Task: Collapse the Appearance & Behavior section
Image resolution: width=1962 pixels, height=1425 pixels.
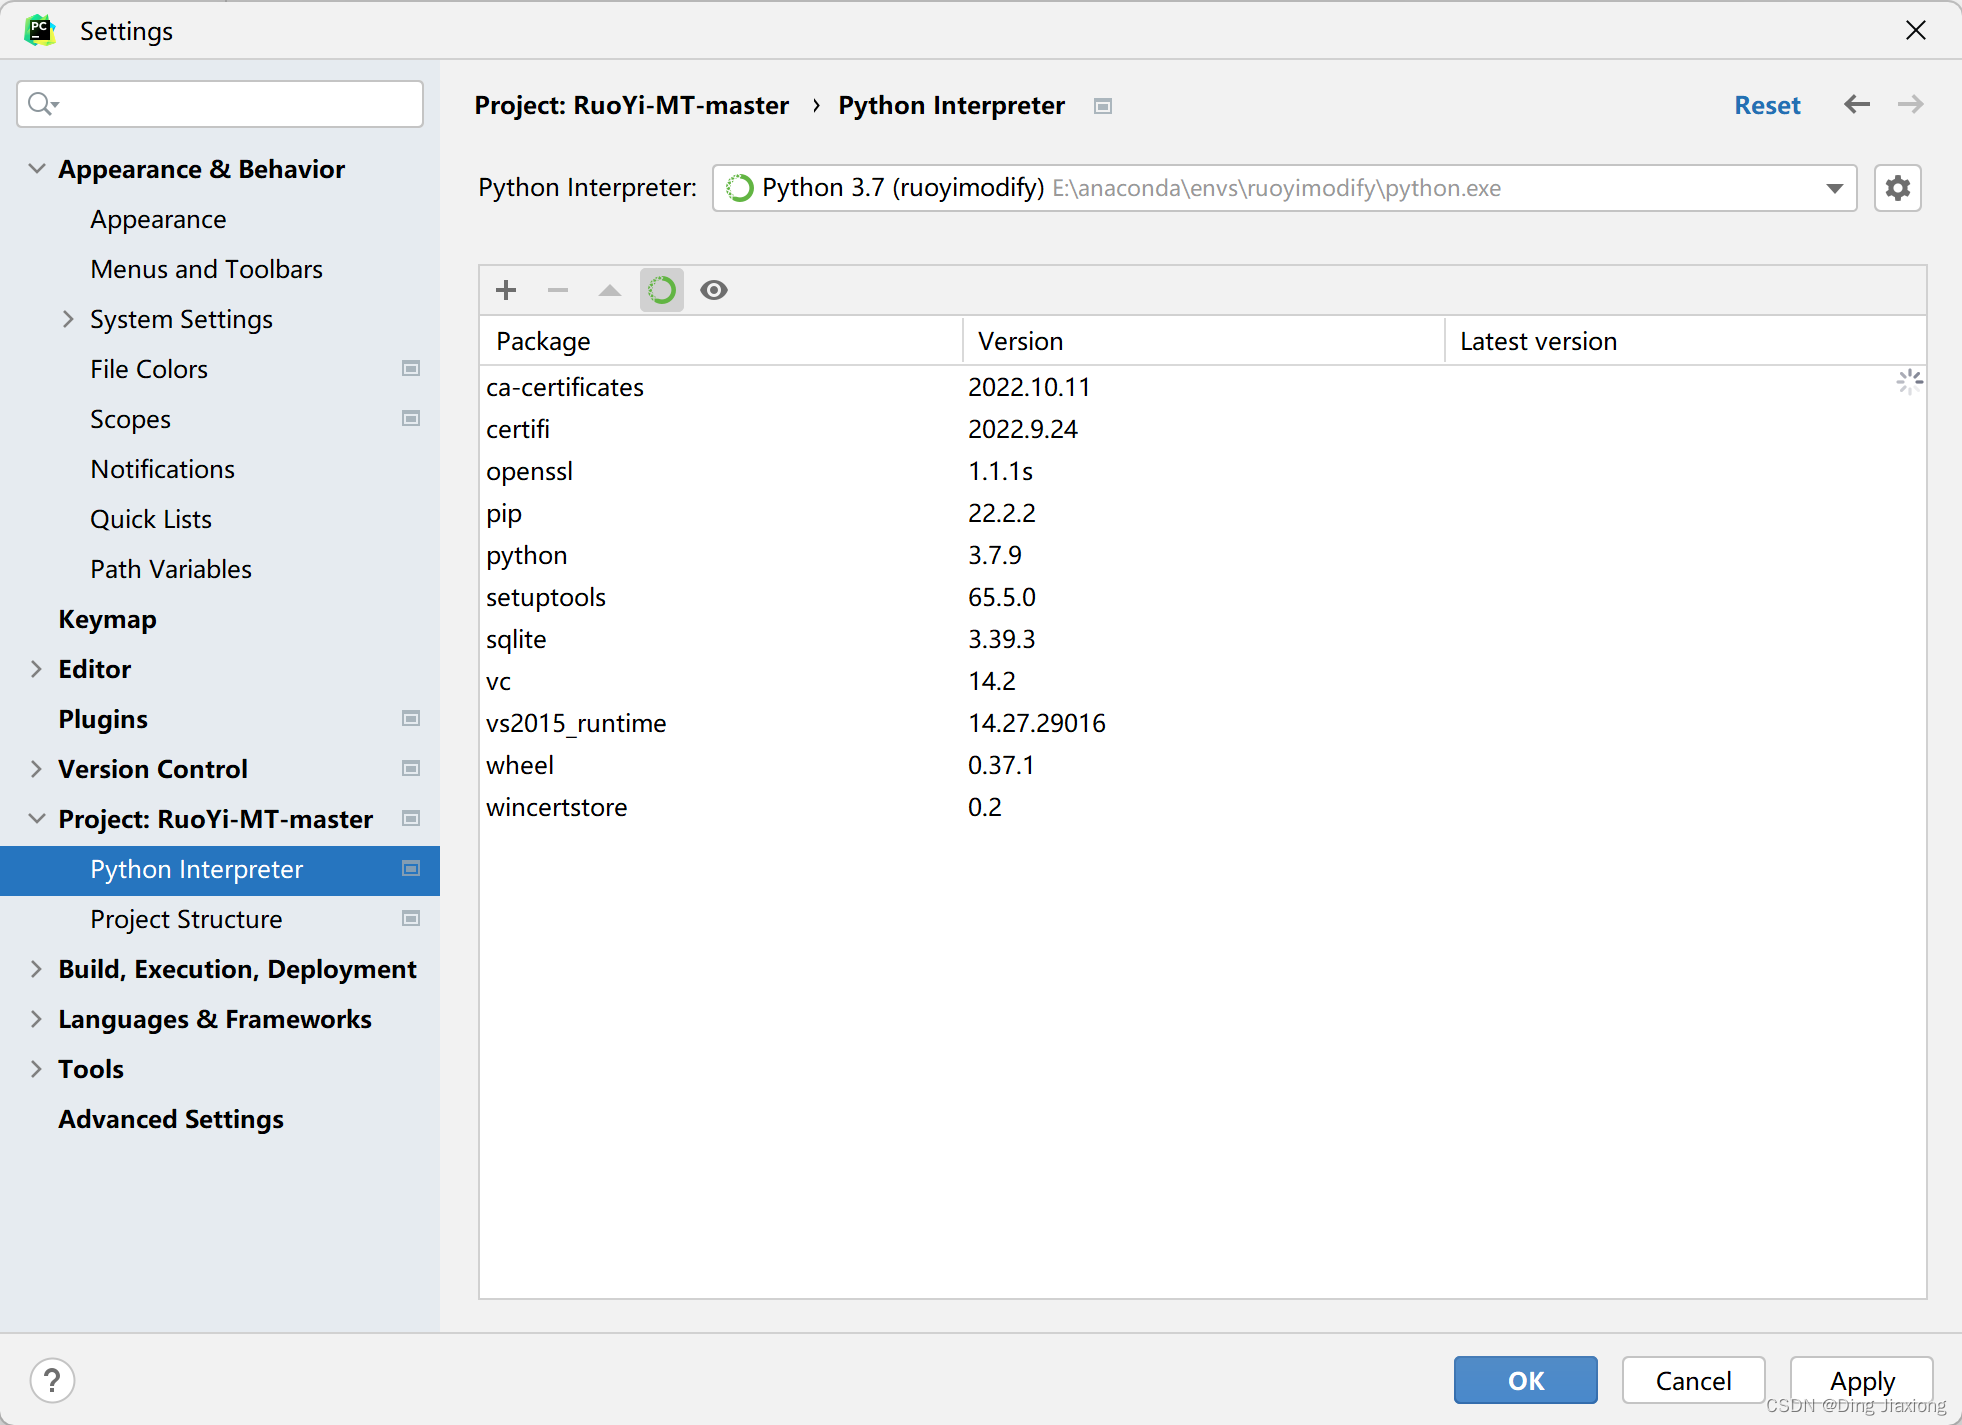Action: click(x=37, y=169)
